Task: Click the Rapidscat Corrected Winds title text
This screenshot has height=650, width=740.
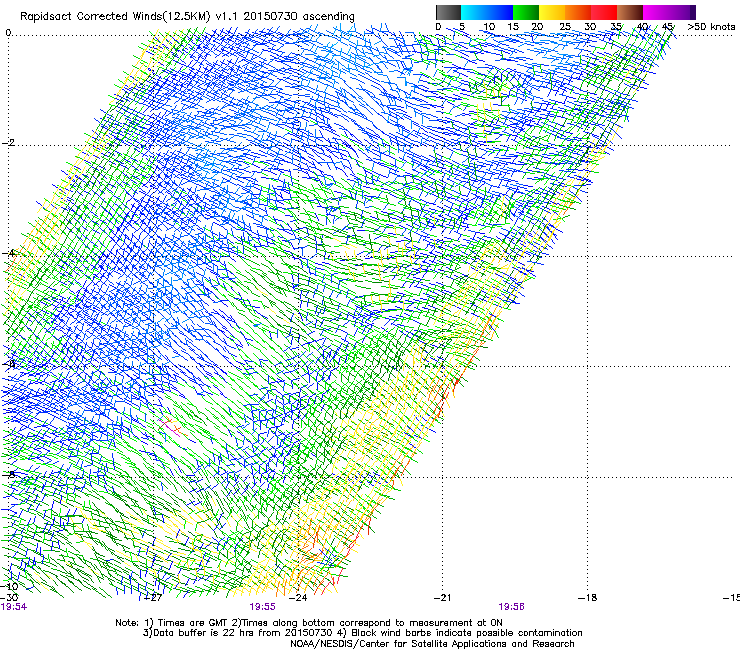Action: tap(187, 17)
